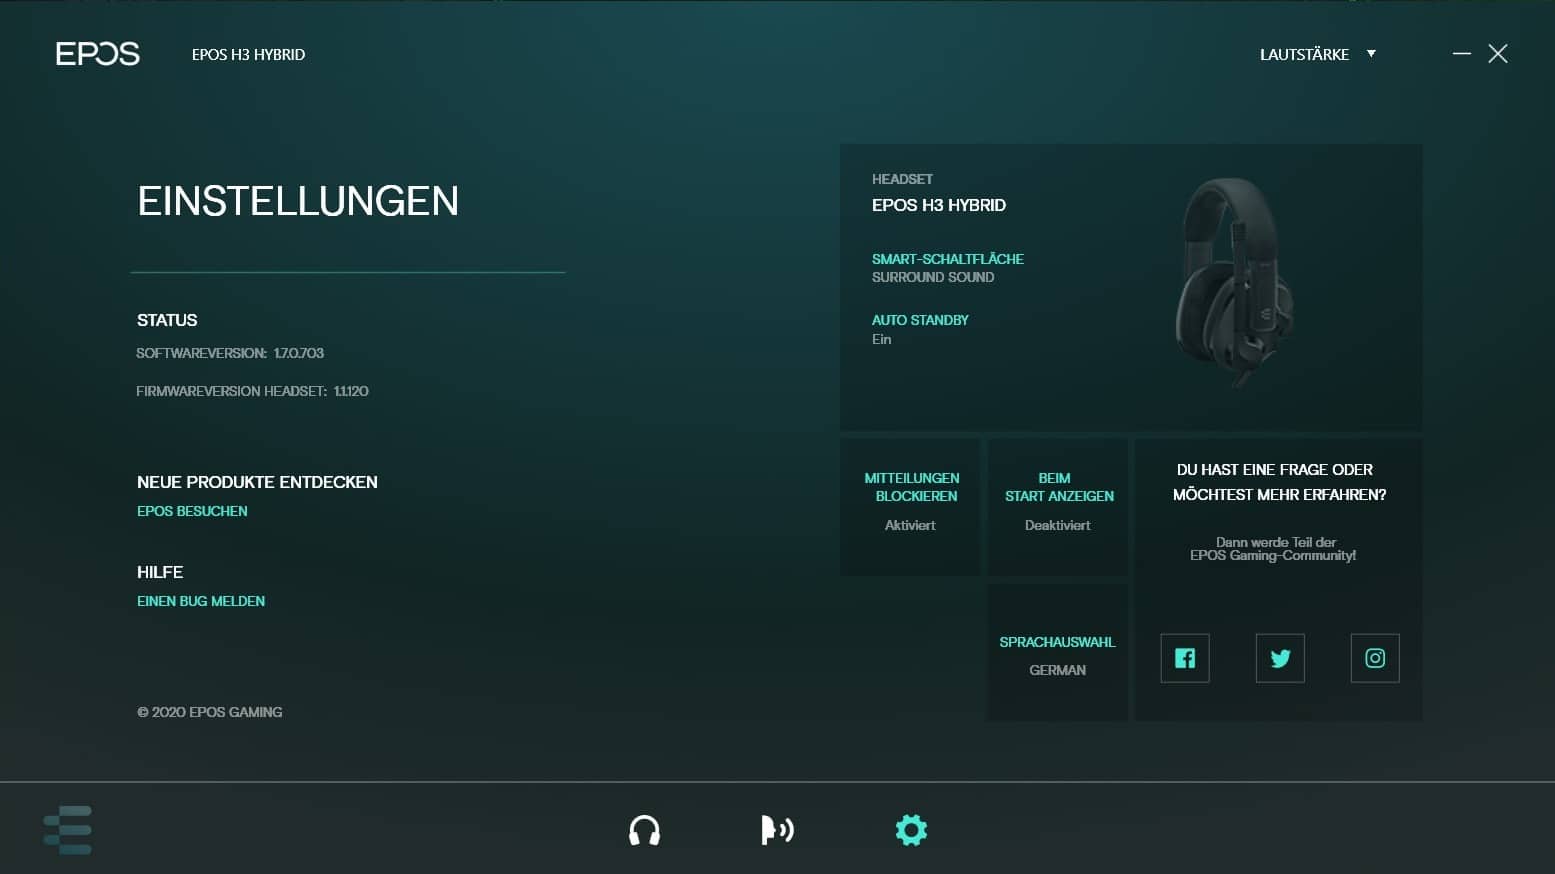Open the Sprachauswahl language selector
Image resolution: width=1555 pixels, height=874 pixels.
(1057, 655)
